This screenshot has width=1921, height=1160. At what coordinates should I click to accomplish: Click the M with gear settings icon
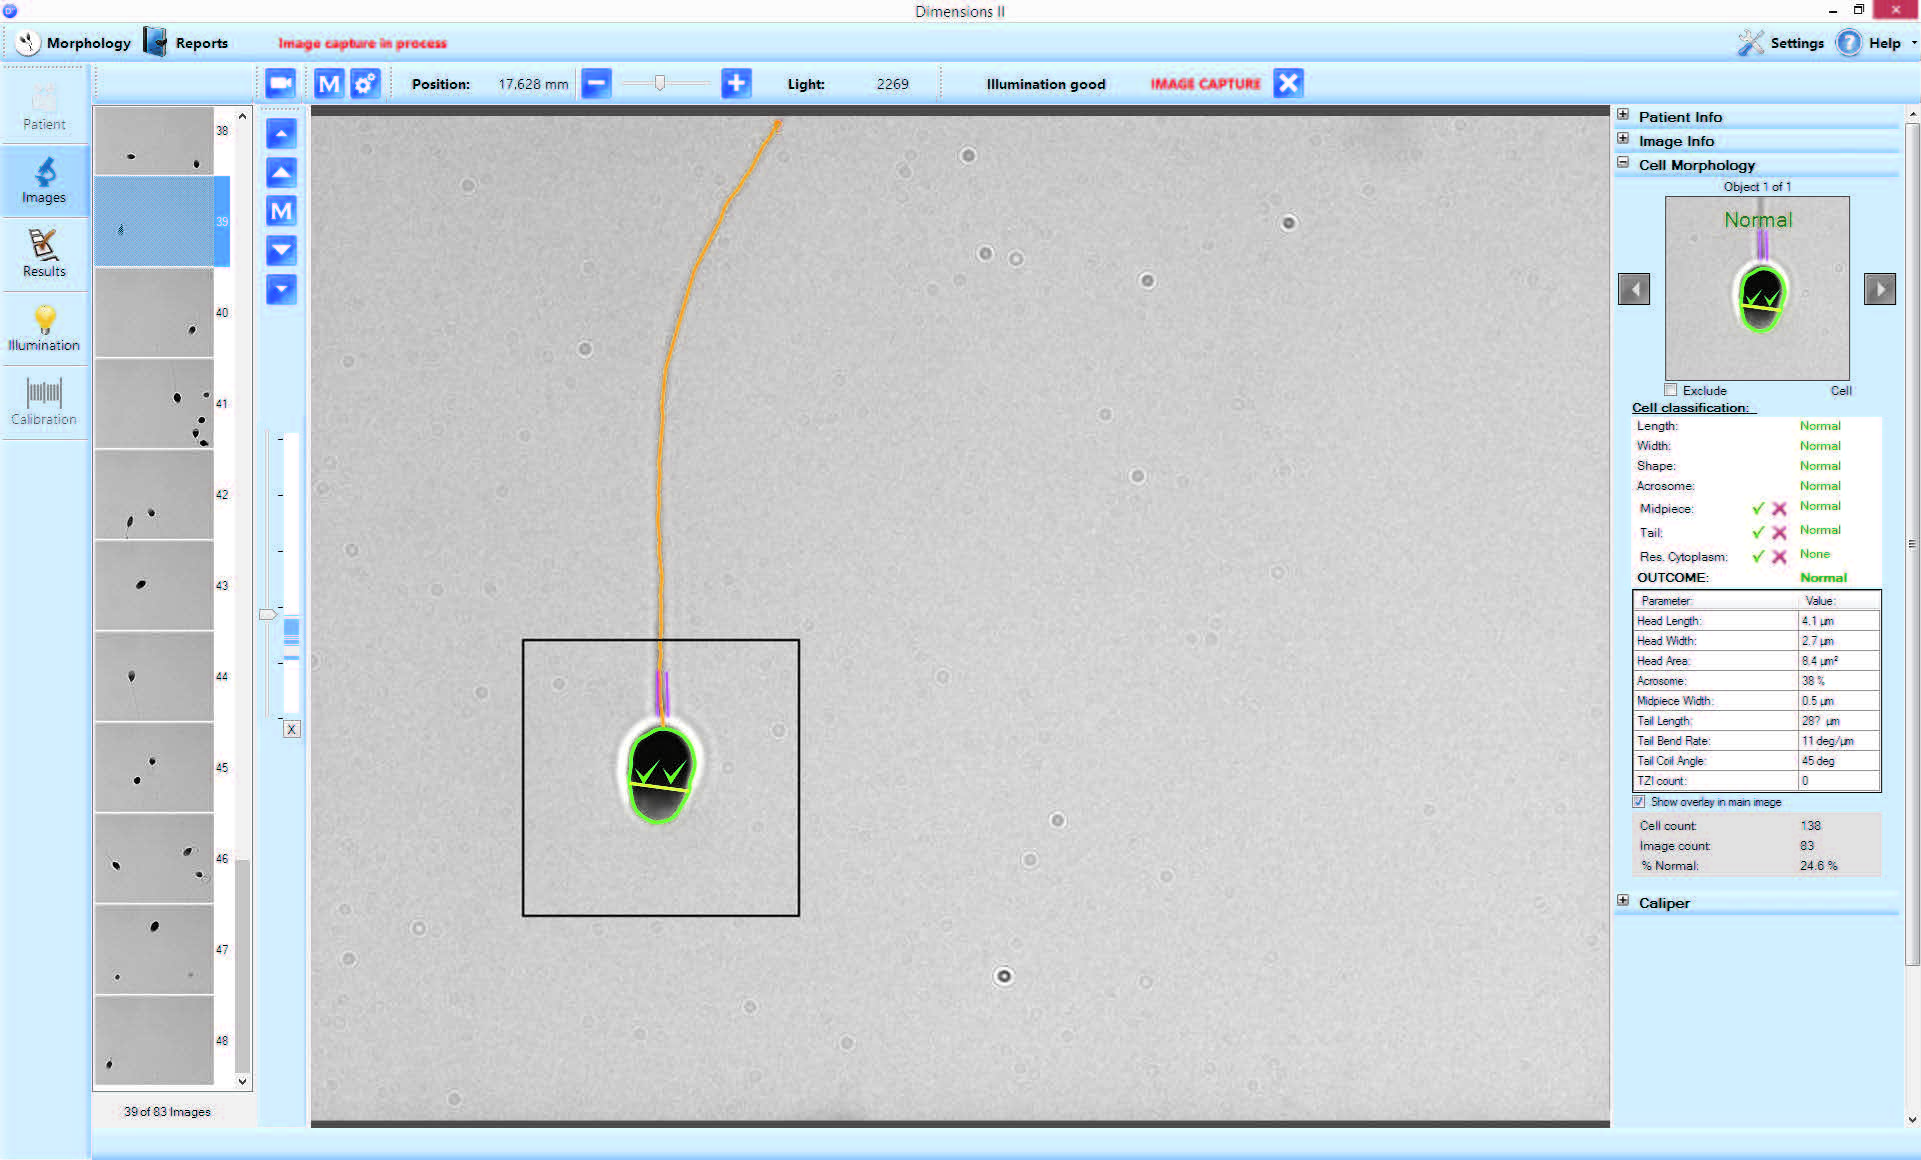(x=365, y=84)
